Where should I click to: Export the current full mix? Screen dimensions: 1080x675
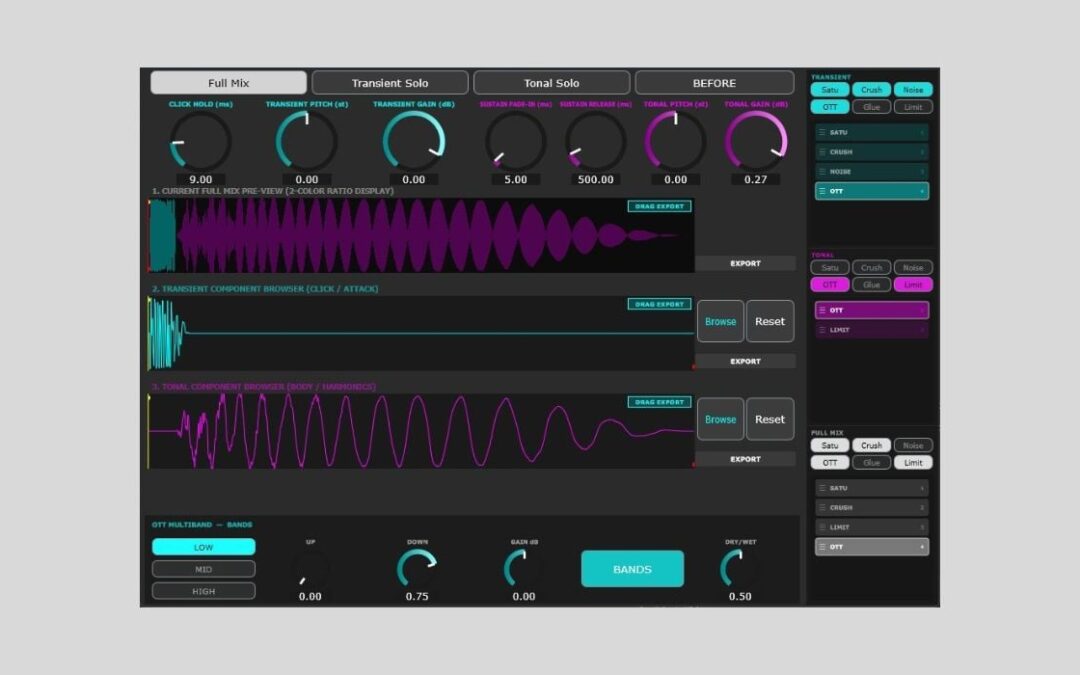[x=745, y=263]
